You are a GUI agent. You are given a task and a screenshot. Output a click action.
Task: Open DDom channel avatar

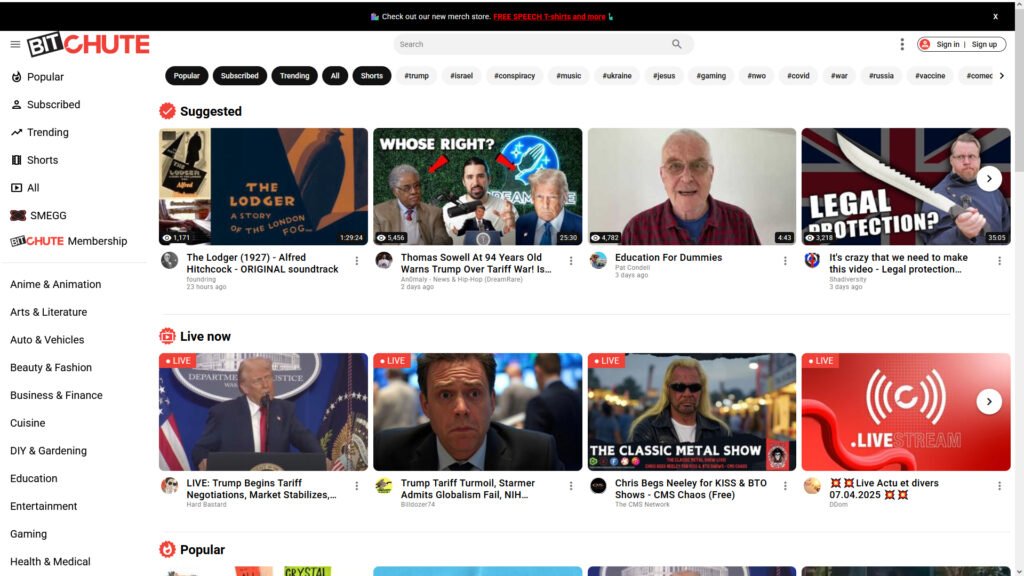(812, 486)
